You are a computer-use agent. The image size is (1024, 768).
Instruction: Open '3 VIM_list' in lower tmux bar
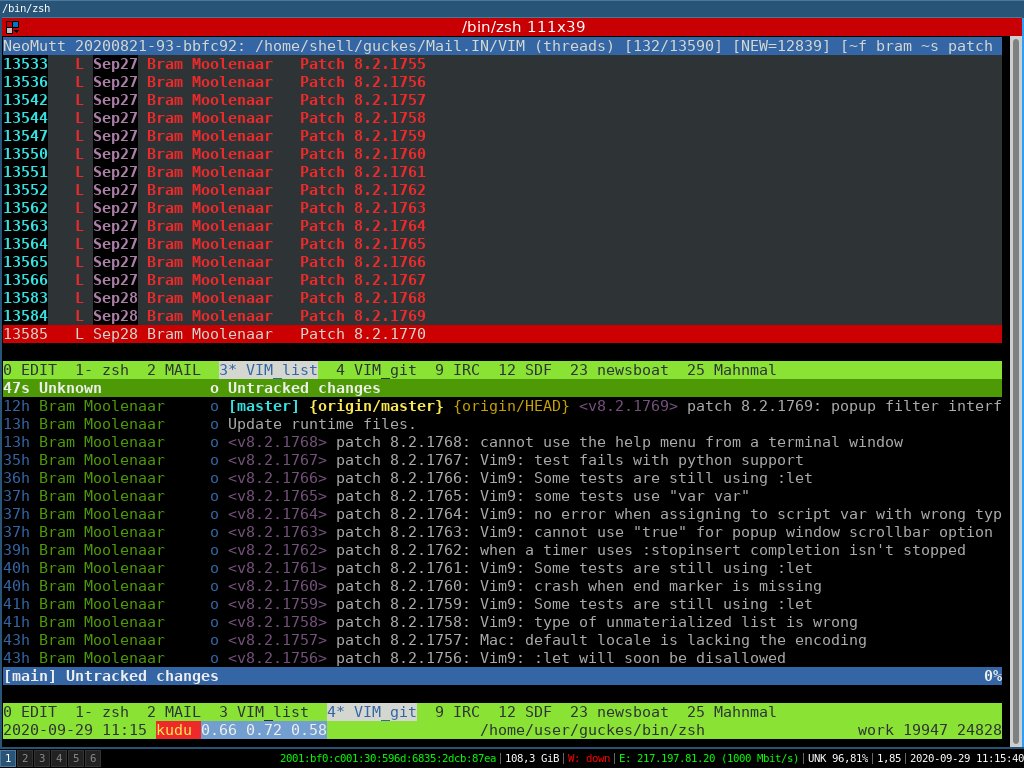coord(264,712)
